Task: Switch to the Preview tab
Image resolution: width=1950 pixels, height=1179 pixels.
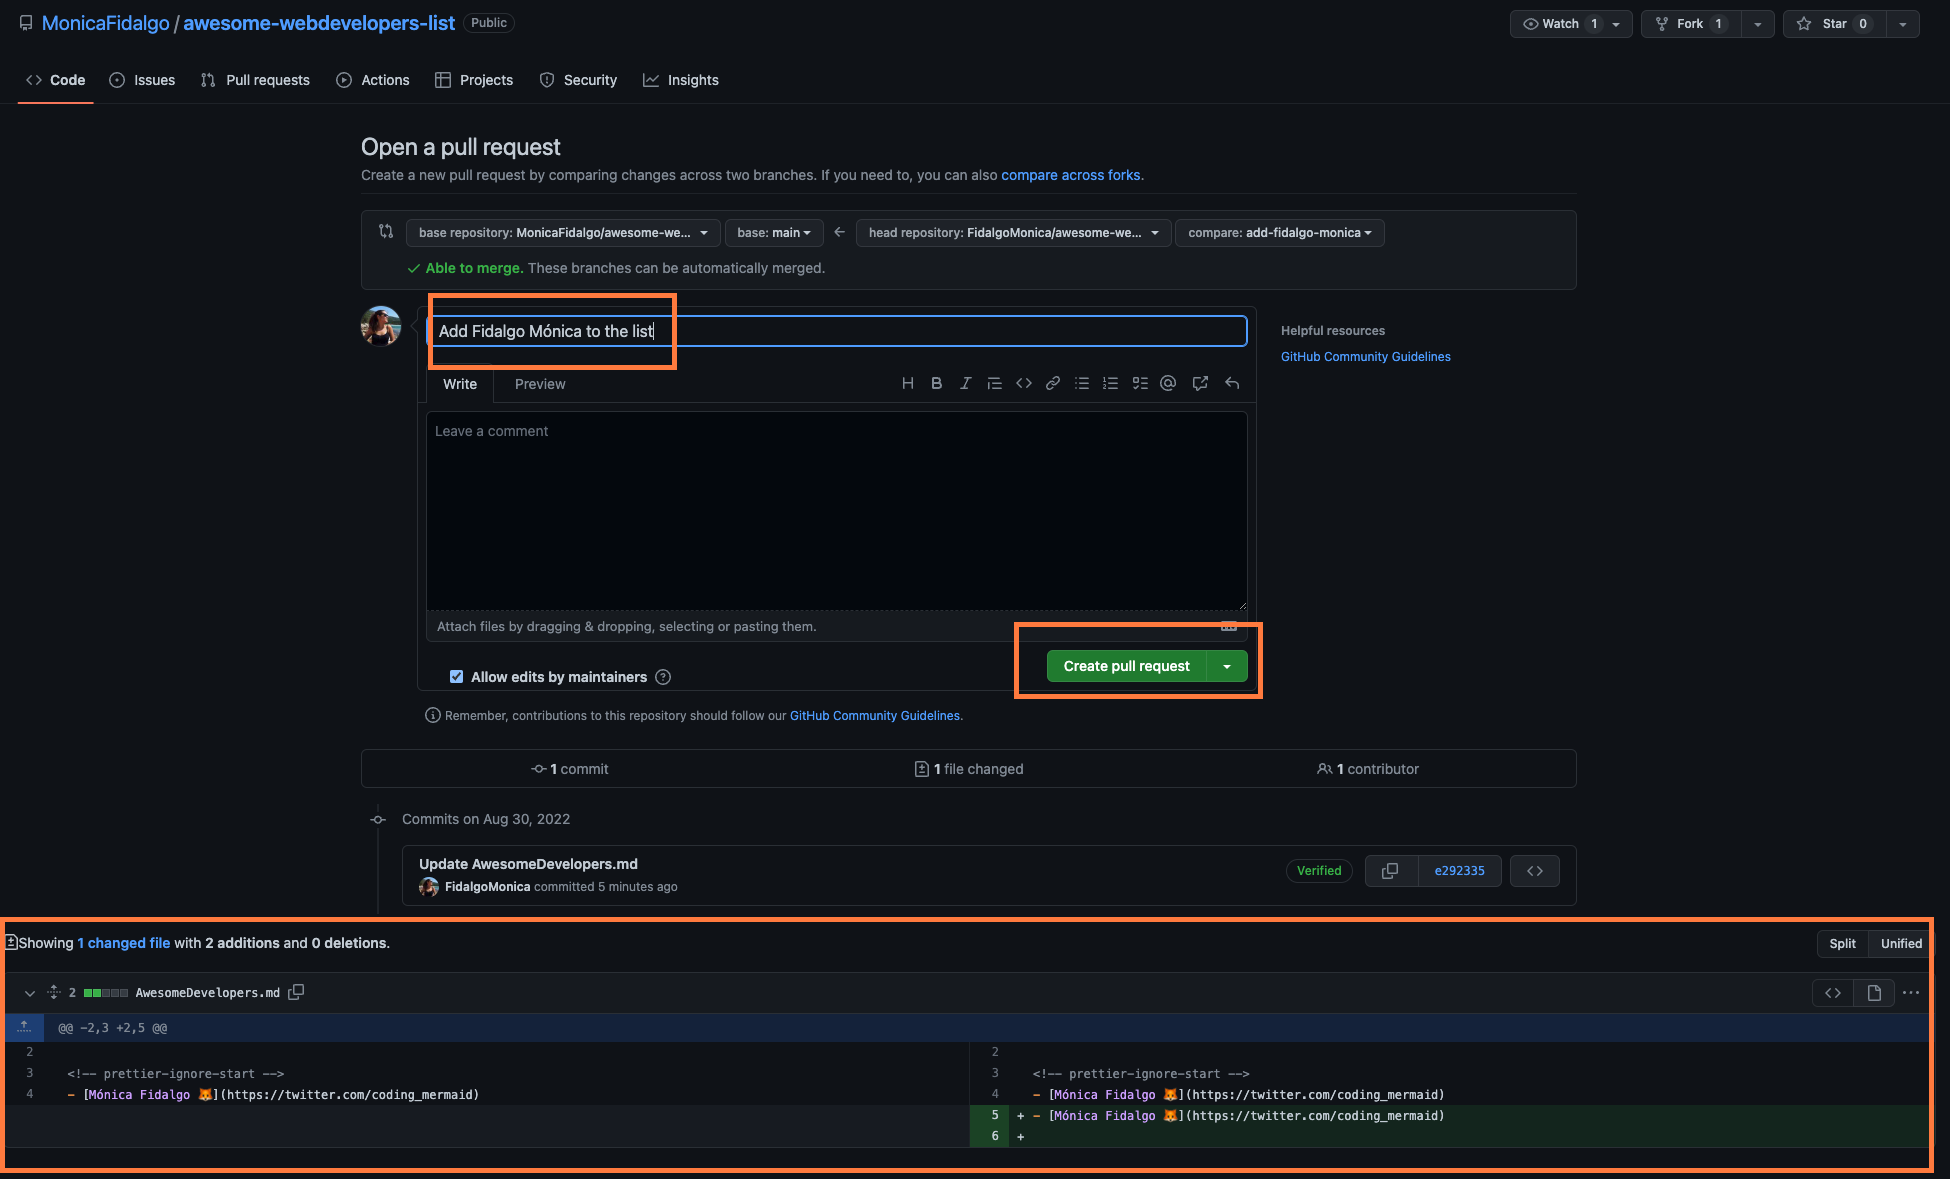Action: pyautogui.click(x=540, y=384)
